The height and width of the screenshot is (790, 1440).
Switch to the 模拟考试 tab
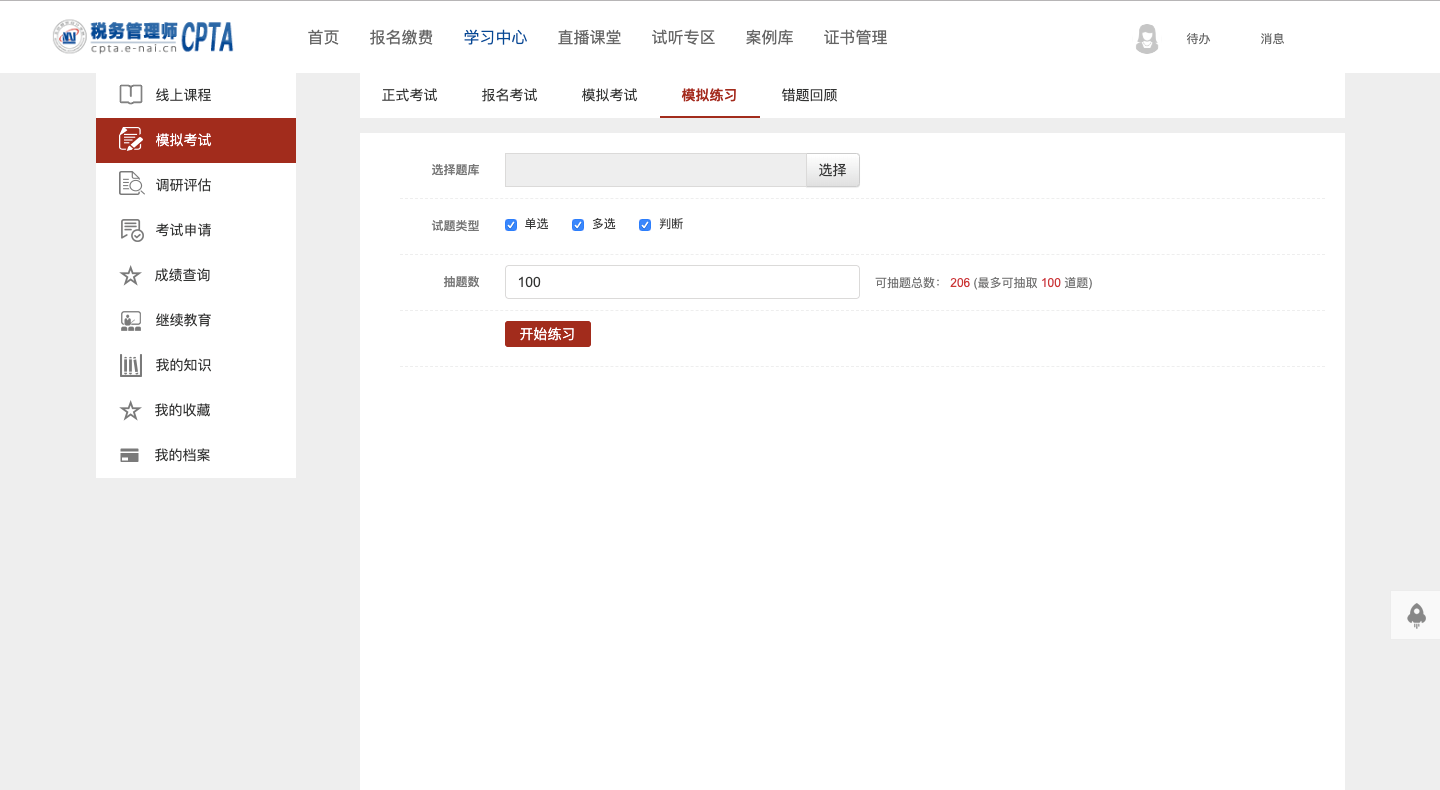(x=610, y=96)
